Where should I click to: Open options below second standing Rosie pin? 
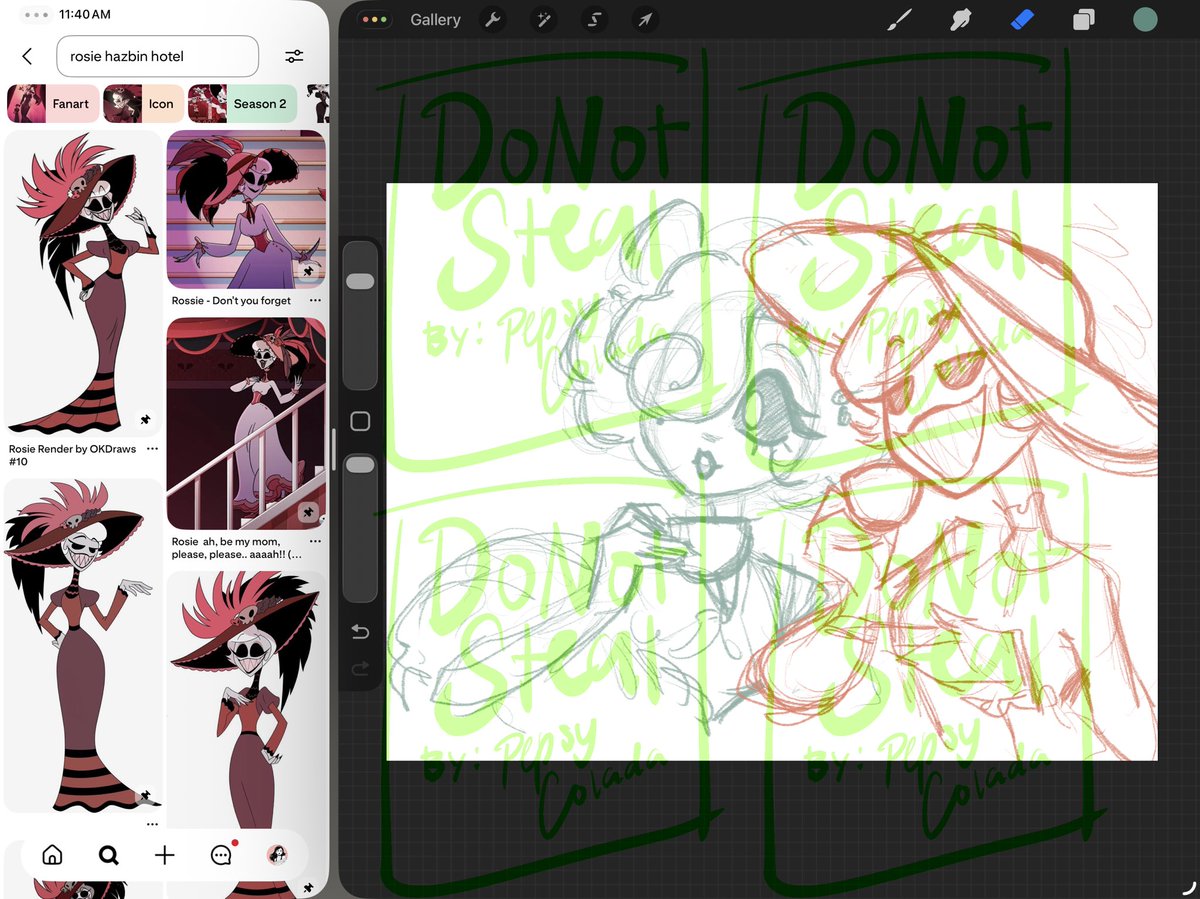(152, 824)
